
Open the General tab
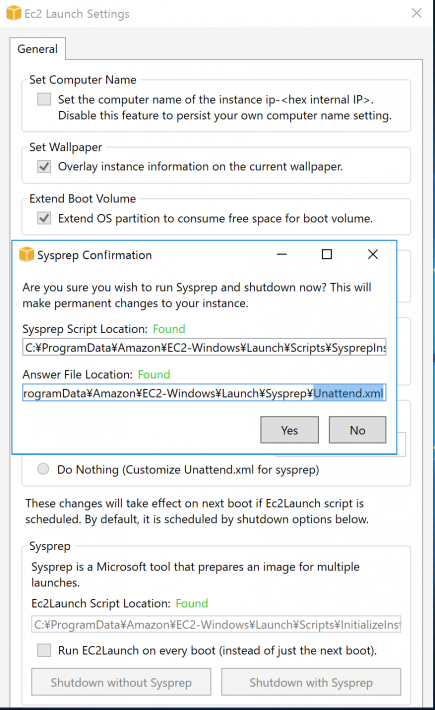coord(38,49)
